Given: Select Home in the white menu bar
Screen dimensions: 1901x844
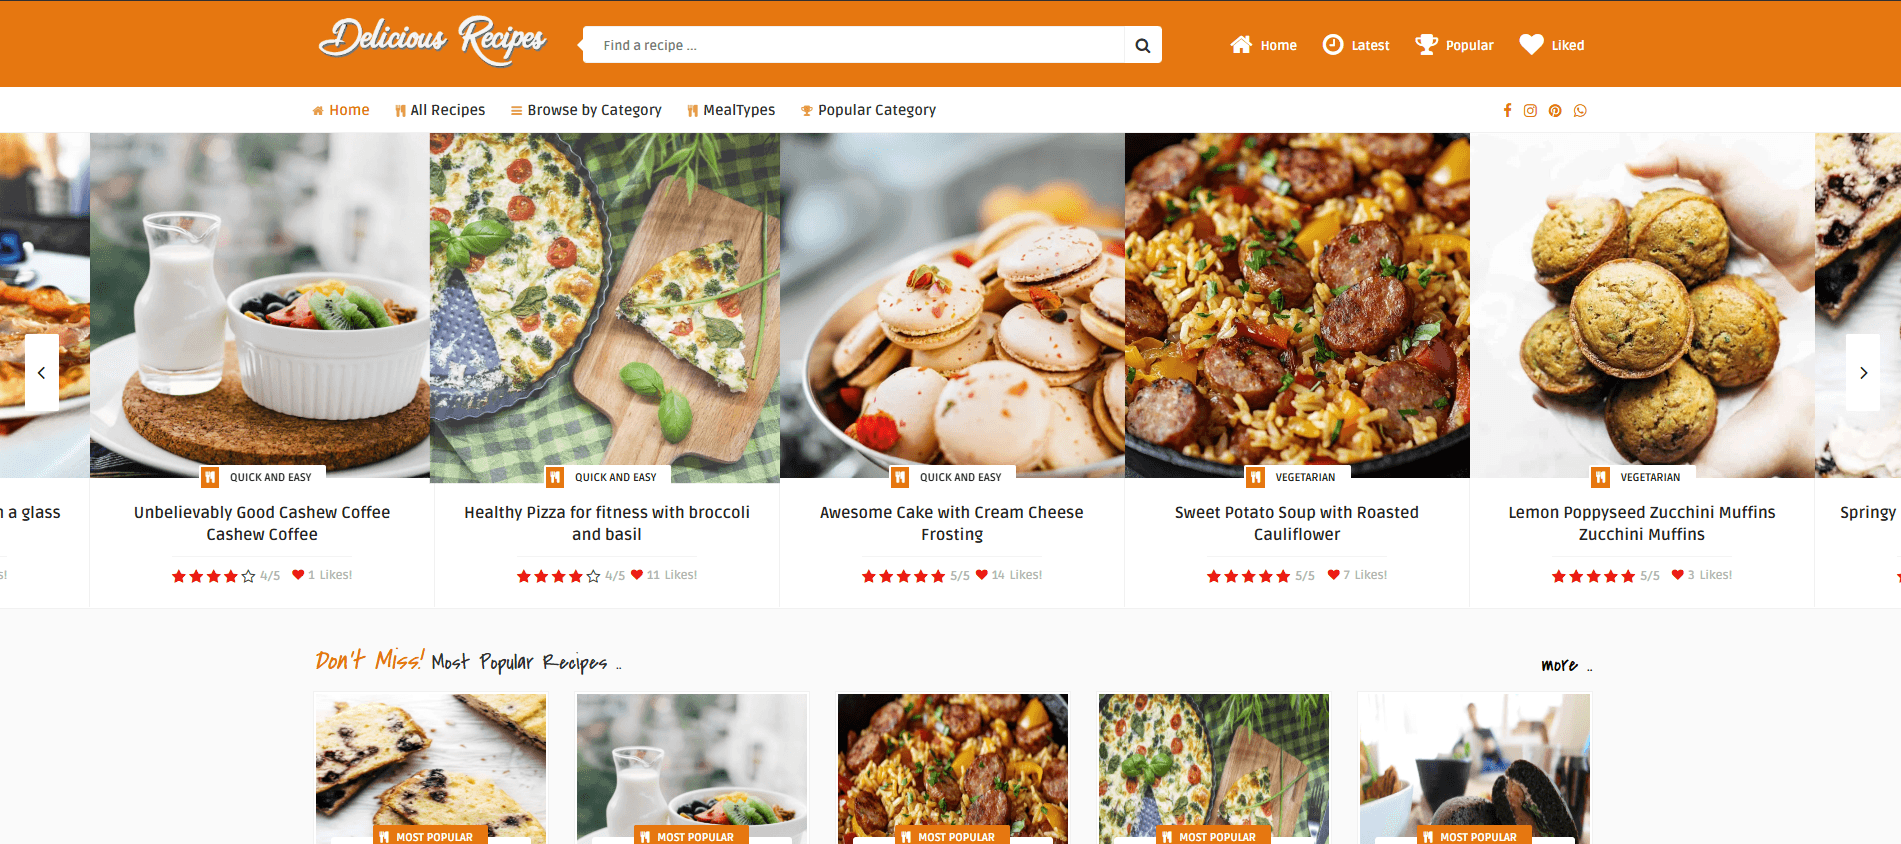Looking at the screenshot, I should (x=340, y=110).
